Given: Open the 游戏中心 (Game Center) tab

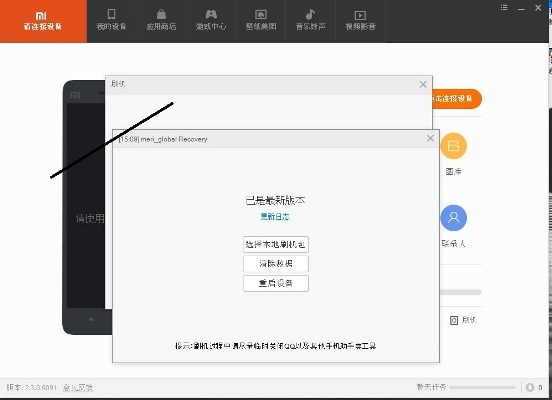Looking at the screenshot, I should (211, 20).
